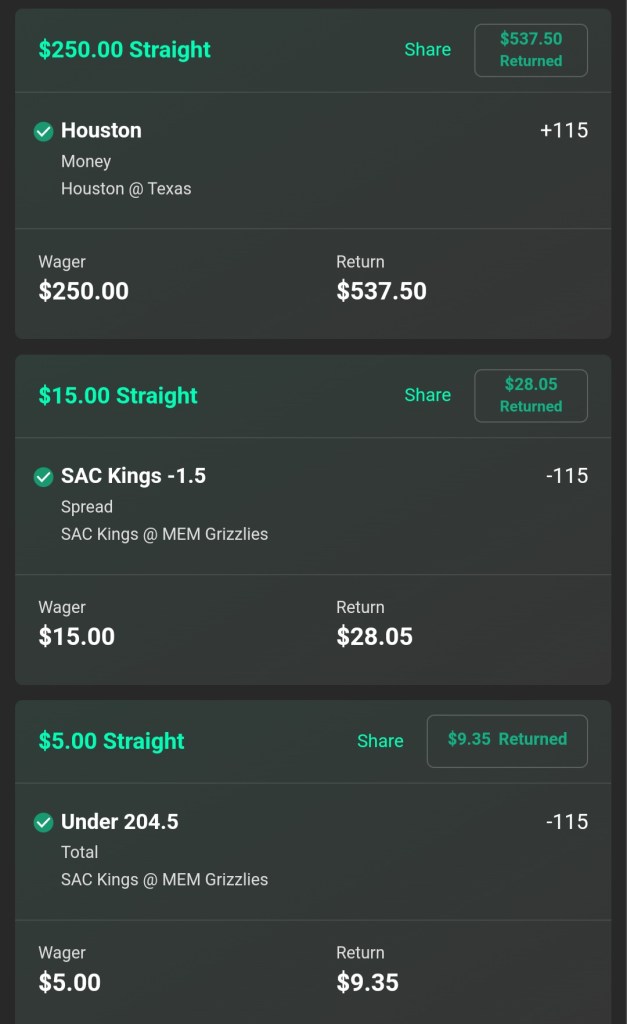The height and width of the screenshot is (1024, 627).
Task: Click the Houston @ Texas matchup text
Action: point(126,188)
